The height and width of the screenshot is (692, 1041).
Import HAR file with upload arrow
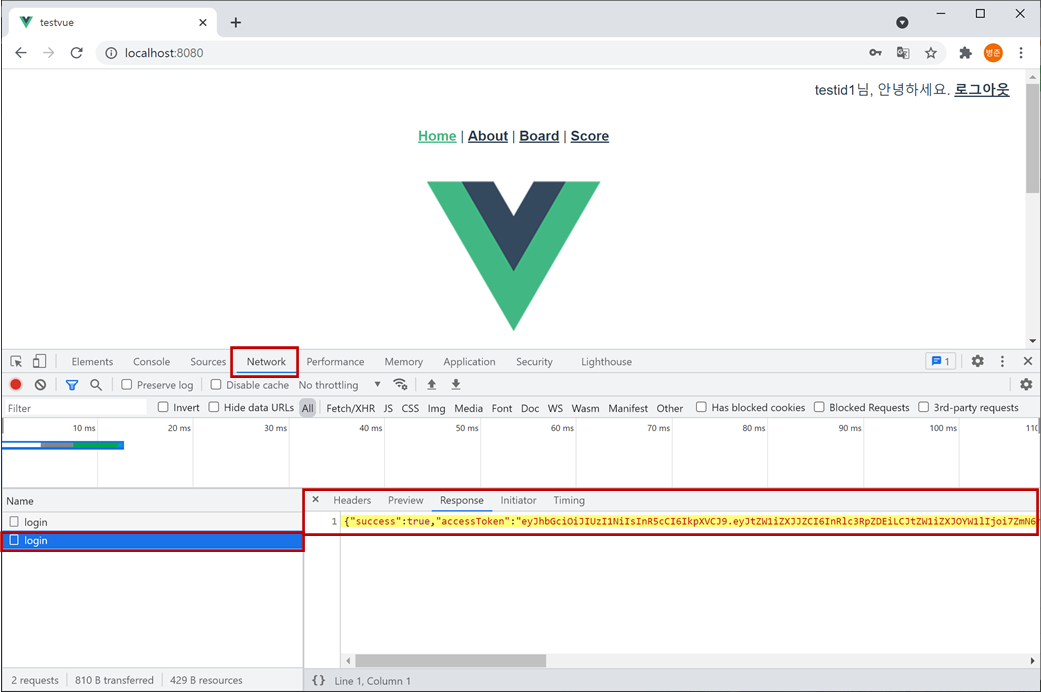coord(432,385)
